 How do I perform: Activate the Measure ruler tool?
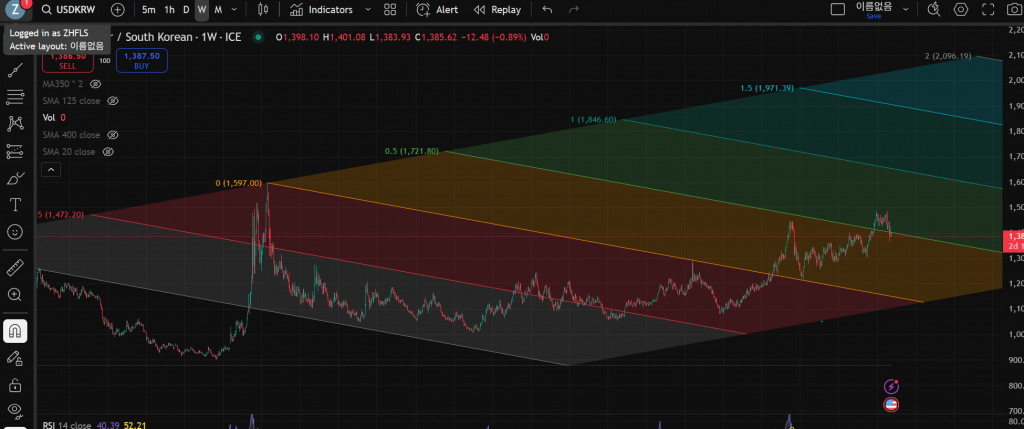point(15,268)
